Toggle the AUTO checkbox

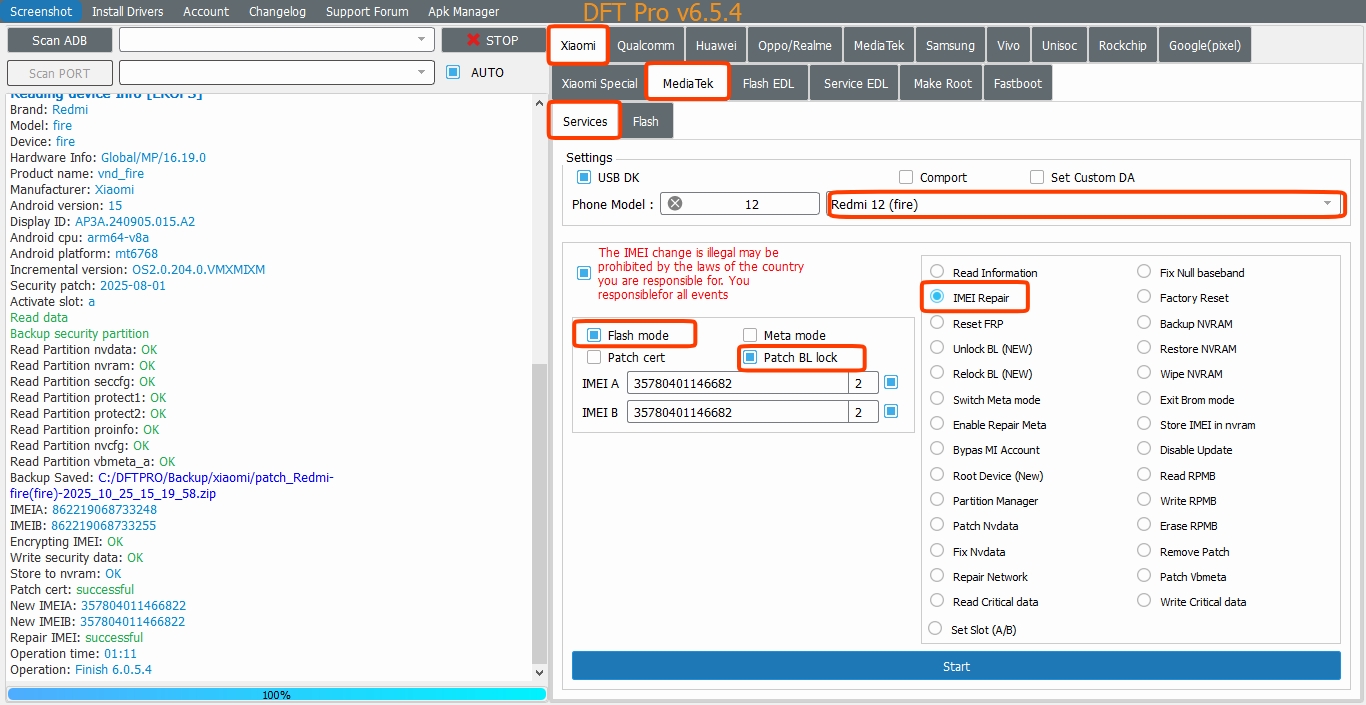[453, 72]
